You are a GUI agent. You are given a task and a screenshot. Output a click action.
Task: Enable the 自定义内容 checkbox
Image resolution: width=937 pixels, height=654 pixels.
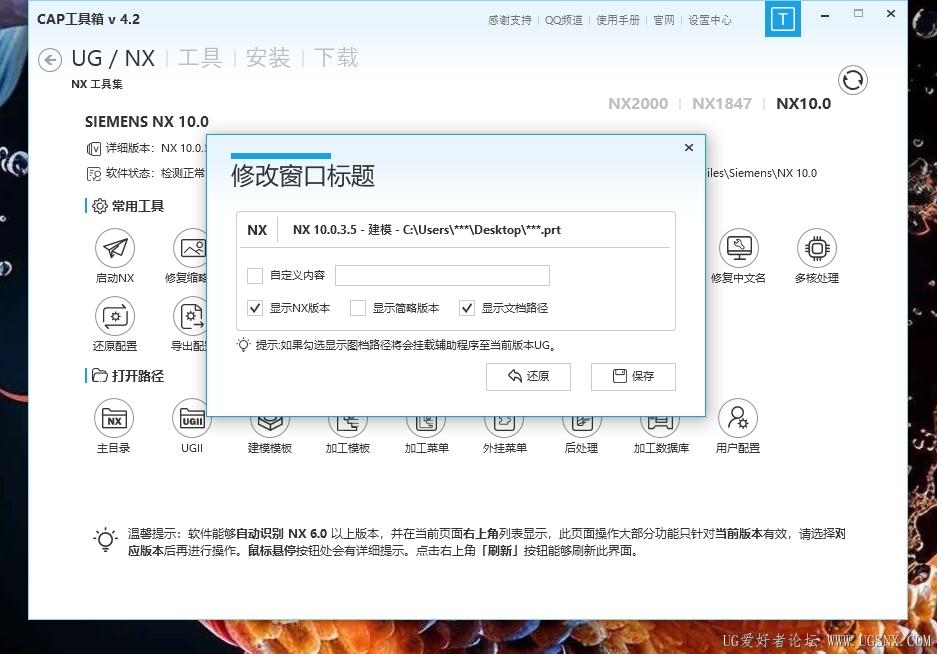[x=255, y=276]
